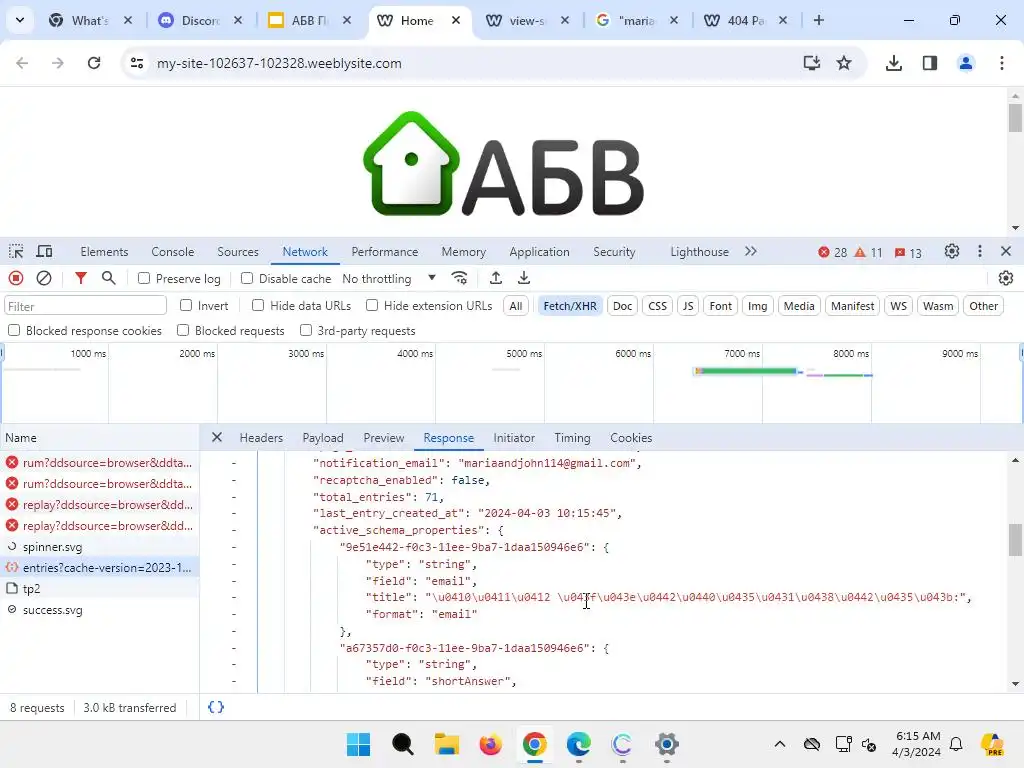1024x768 pixels.
Task: Close the DevTools panel
Action: [x=1006, y=251]
